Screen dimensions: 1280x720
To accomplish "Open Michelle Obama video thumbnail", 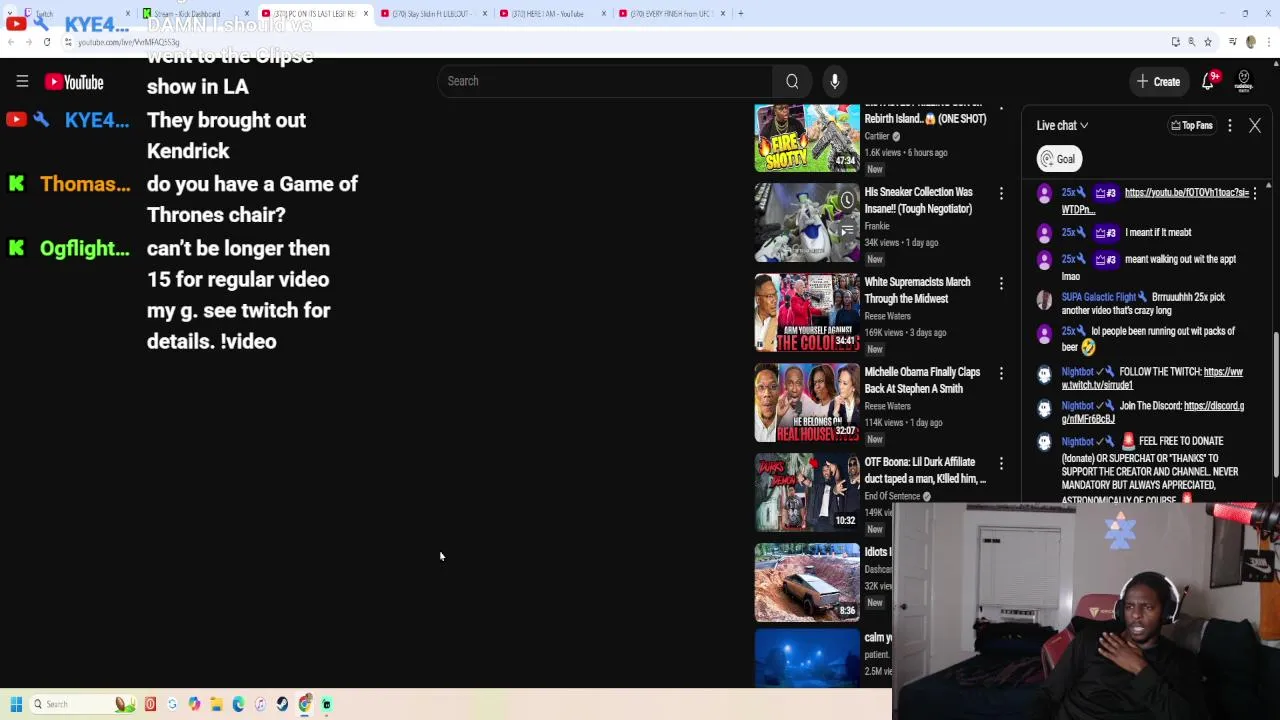I will click(807, 402).
